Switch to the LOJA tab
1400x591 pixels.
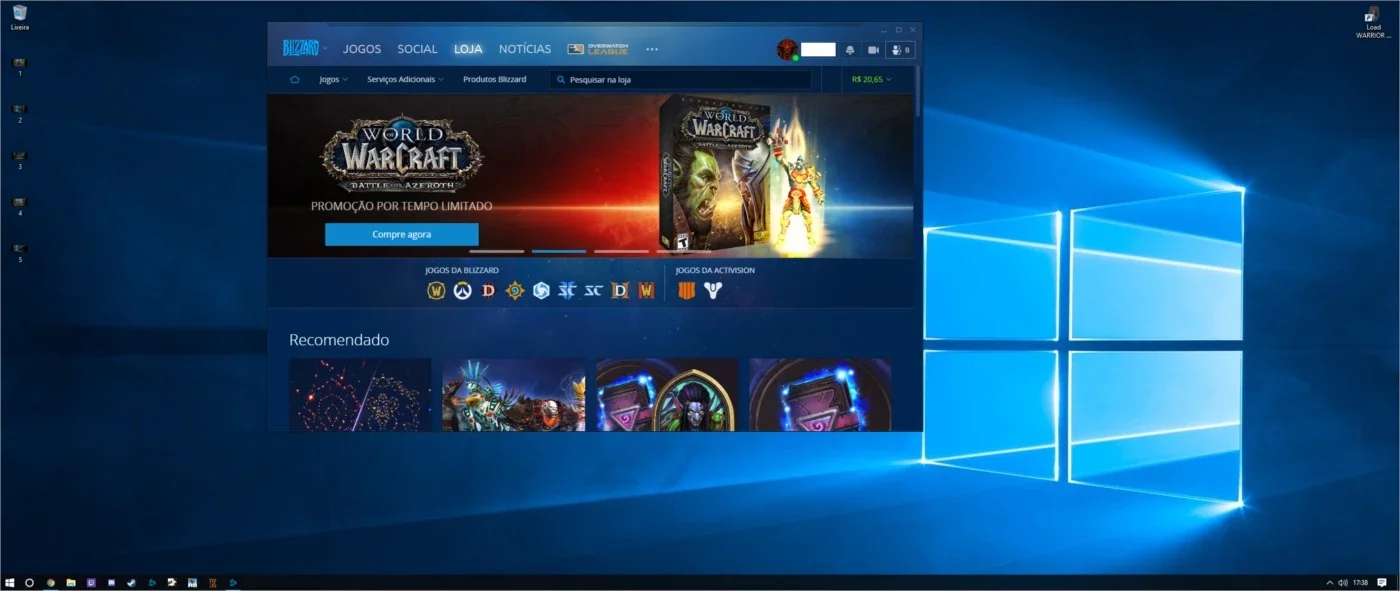(x=468, y=49)
